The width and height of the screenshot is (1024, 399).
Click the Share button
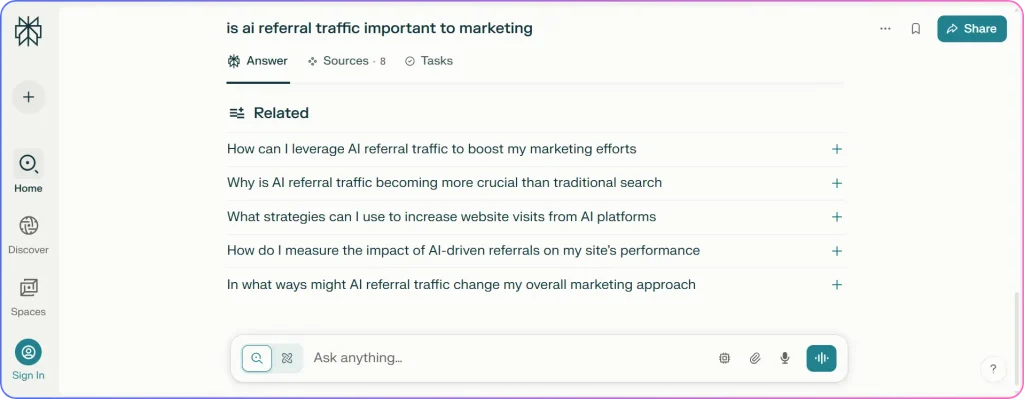[972, 29]
